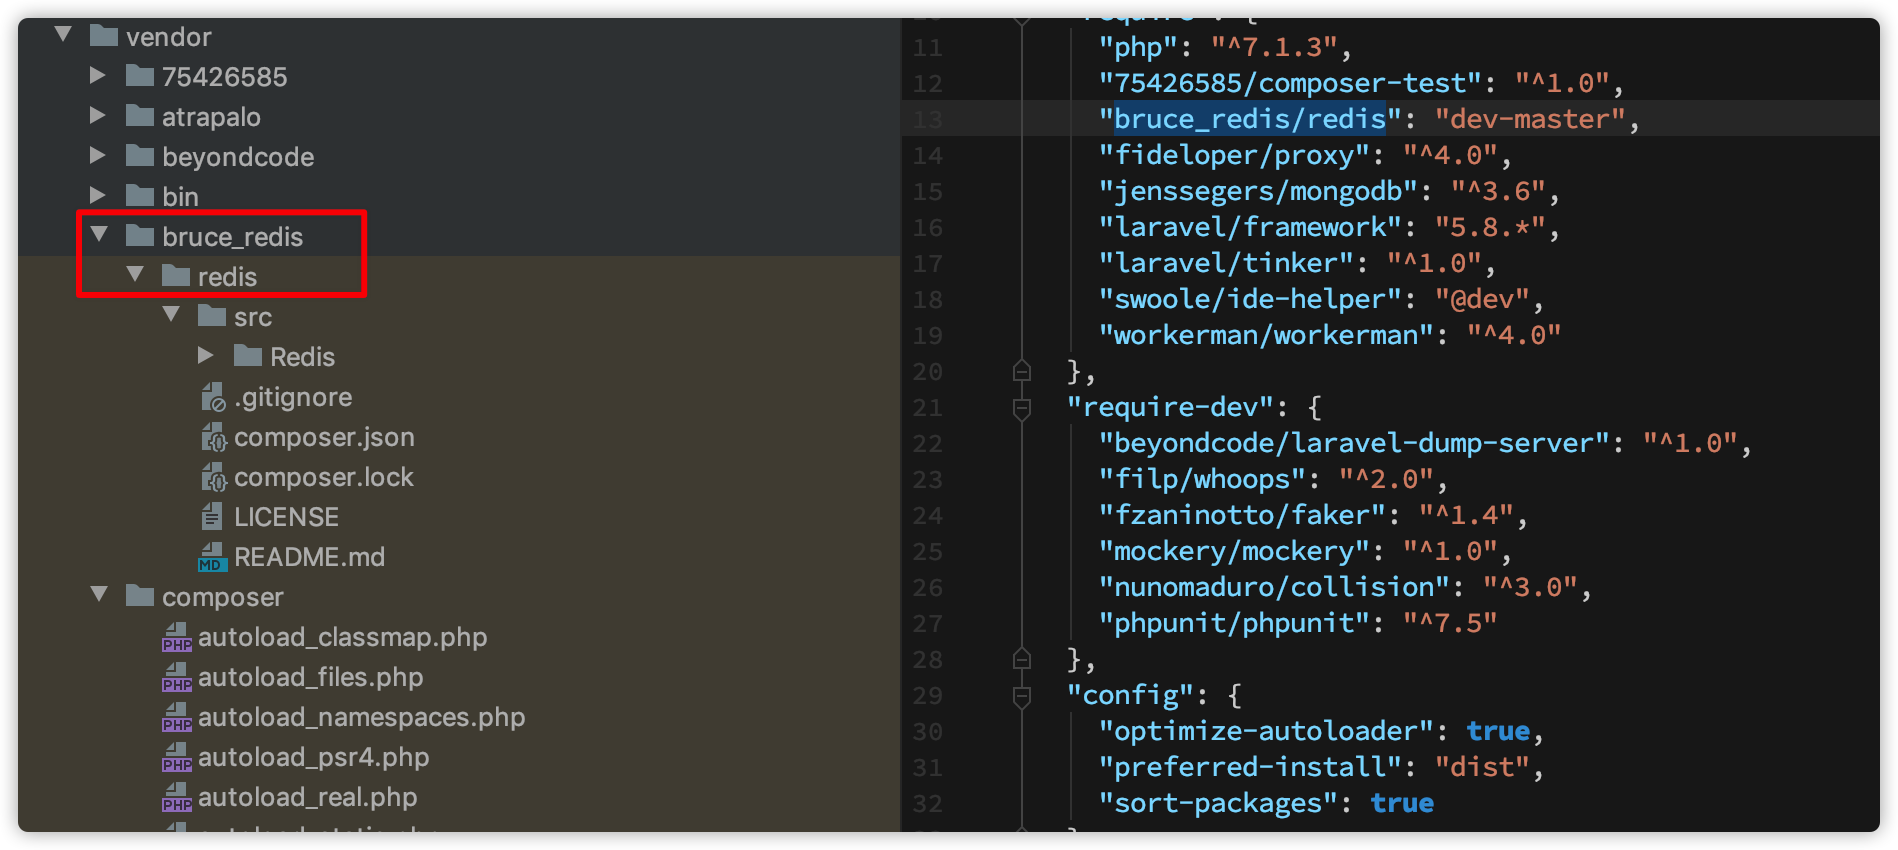Expand the 75426585 folder arrow
The image size is (1898, 850).
[98, 75]
